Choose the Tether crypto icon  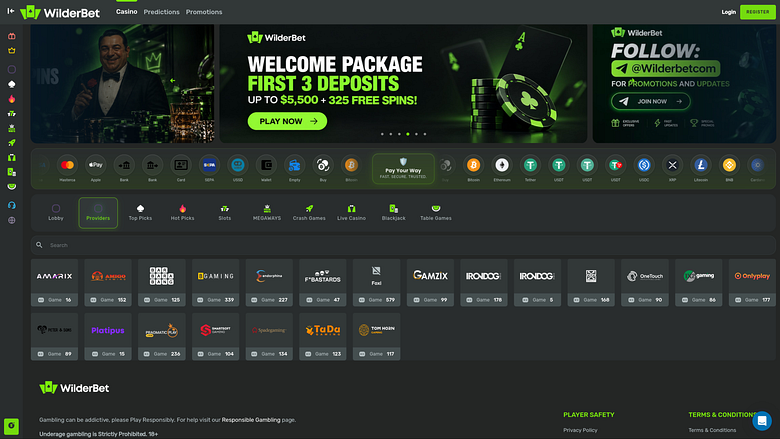(x=530, y=165)
